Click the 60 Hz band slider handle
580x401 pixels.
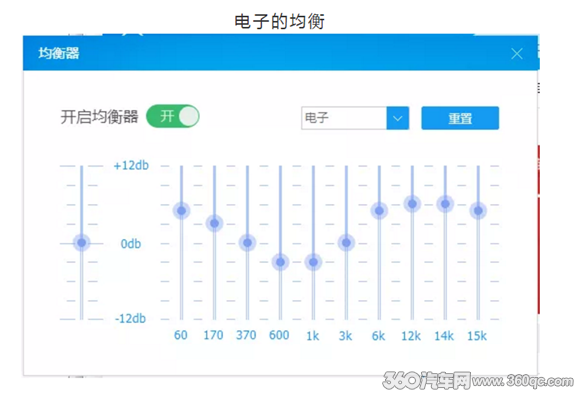click(x=182, y=210)
